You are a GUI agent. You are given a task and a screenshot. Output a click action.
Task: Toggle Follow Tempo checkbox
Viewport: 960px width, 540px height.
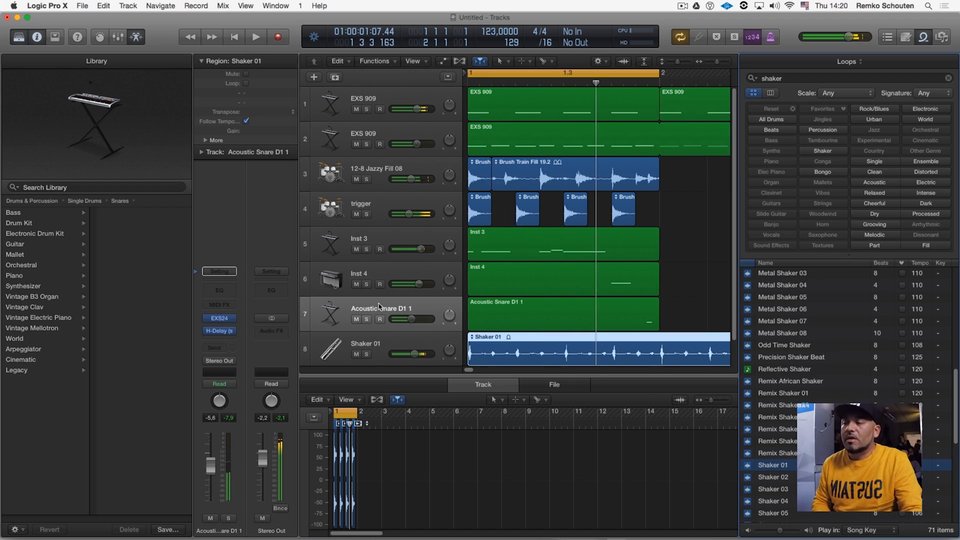(x=246, y=121)
